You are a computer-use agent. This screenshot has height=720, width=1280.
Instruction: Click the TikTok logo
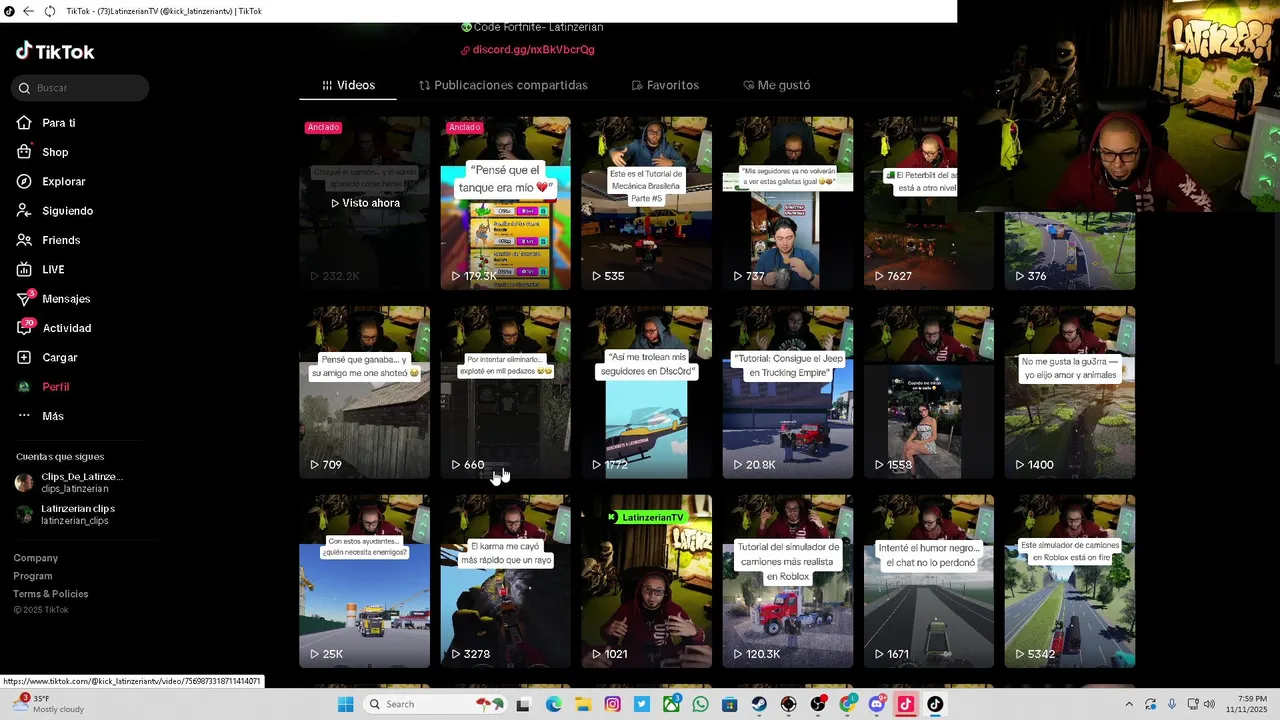click(55, 51)
